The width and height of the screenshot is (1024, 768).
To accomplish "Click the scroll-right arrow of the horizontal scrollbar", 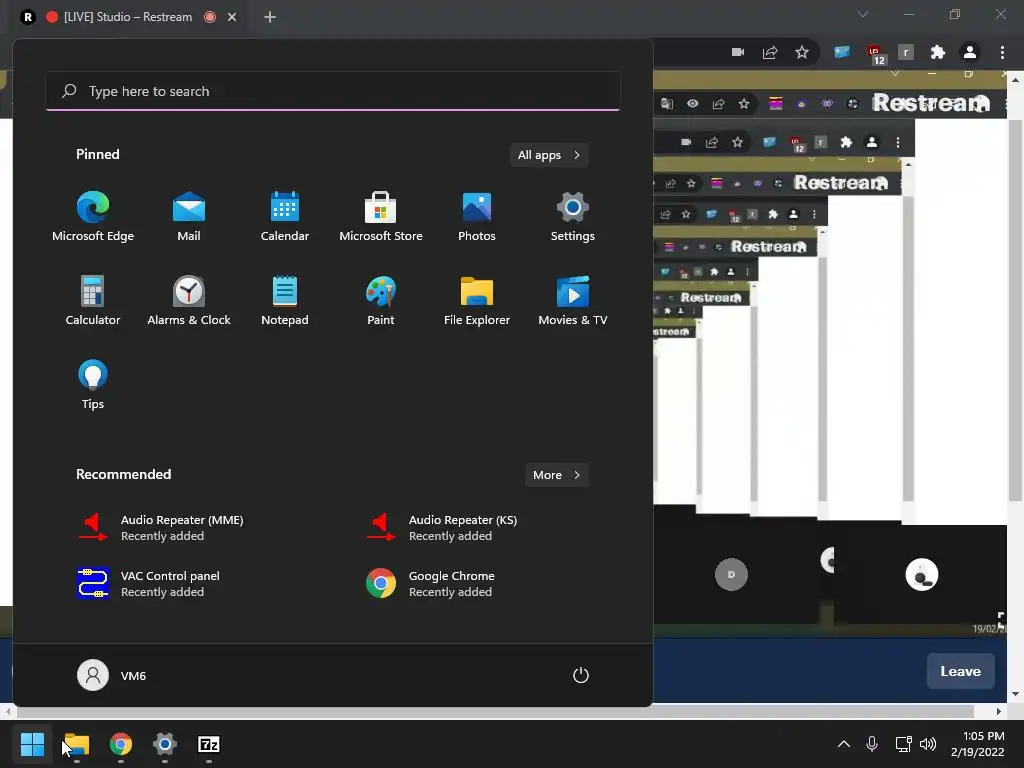I will tap(999, 711).
